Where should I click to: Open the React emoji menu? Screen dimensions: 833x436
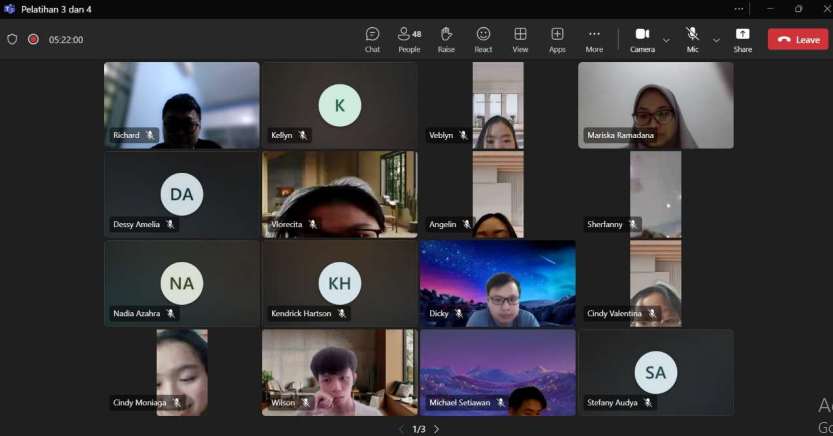pos(483,39)
